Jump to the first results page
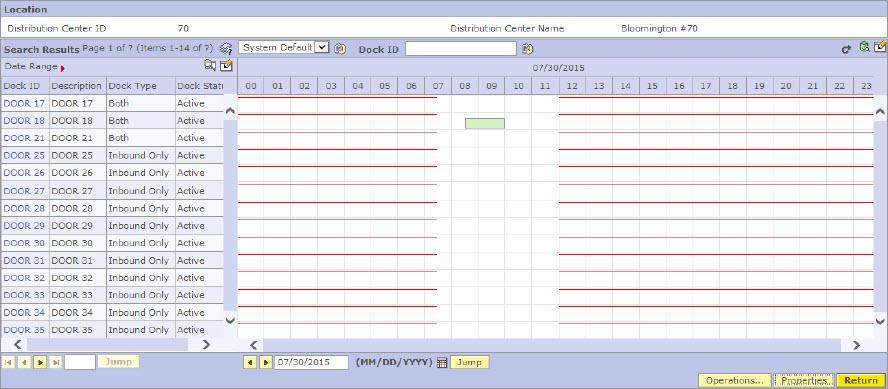The height and width of the screenshot is (389, 888). click(x=8, y=362)
